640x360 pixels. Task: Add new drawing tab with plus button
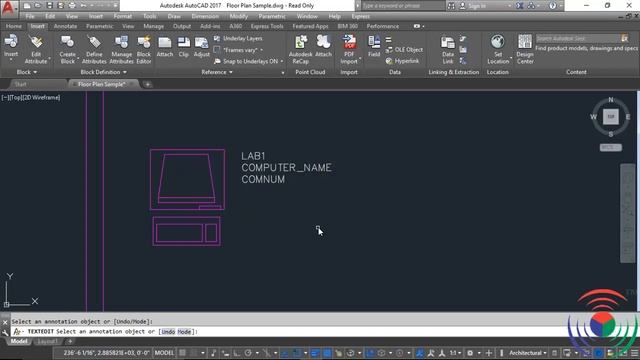tap(148, 84)
